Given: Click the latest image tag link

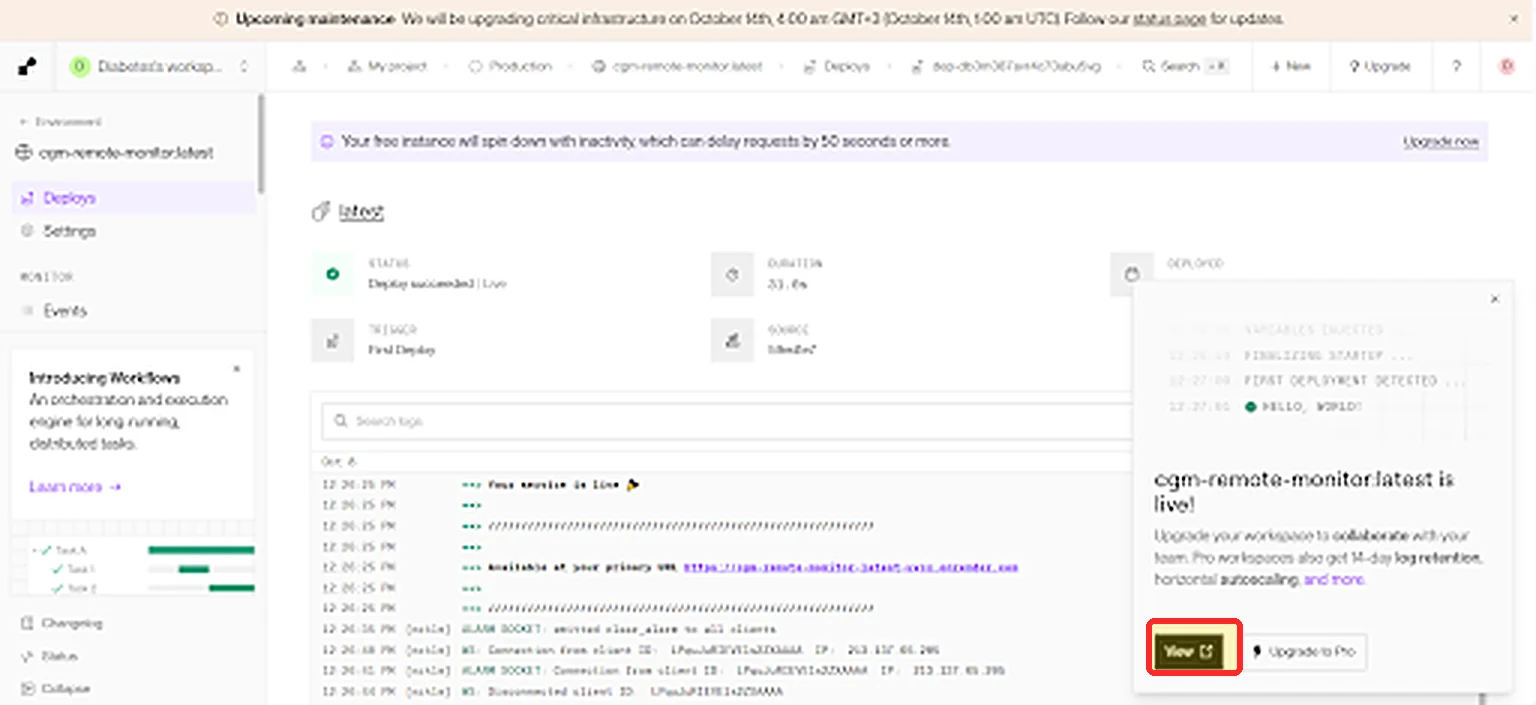Looking at the screenshot, I should 361,212.
